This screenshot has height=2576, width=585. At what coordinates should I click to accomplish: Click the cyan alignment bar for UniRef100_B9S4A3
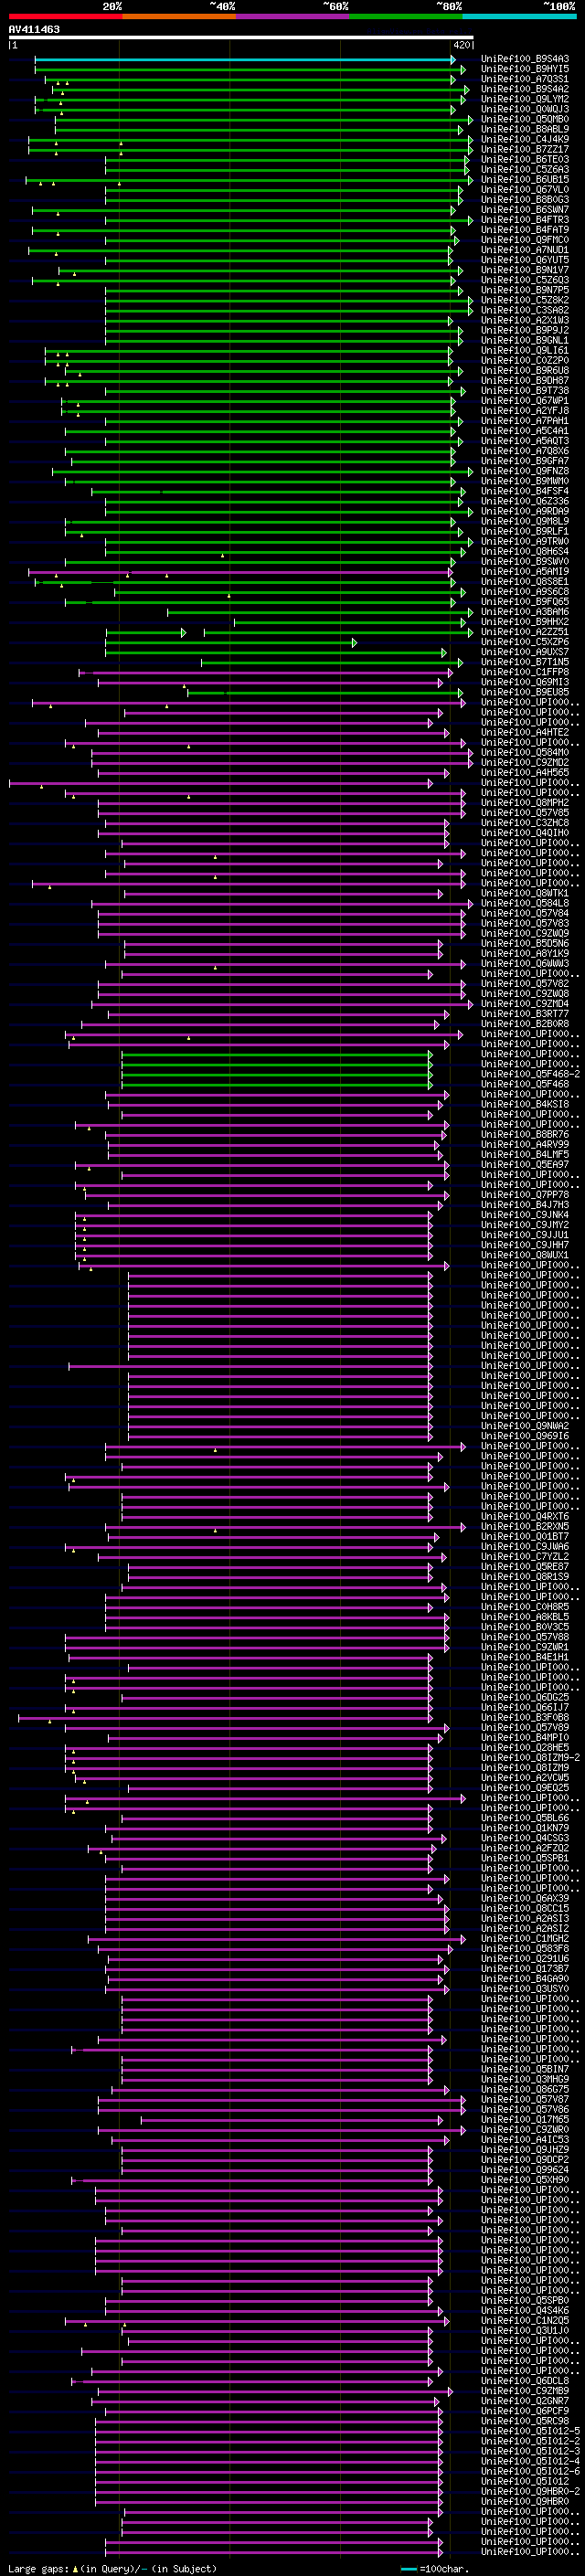(x=245, y=60)
